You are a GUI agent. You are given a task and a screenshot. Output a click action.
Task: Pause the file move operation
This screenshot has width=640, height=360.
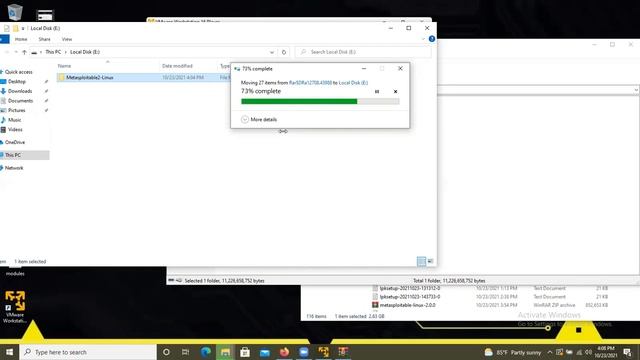coord(377,91)
